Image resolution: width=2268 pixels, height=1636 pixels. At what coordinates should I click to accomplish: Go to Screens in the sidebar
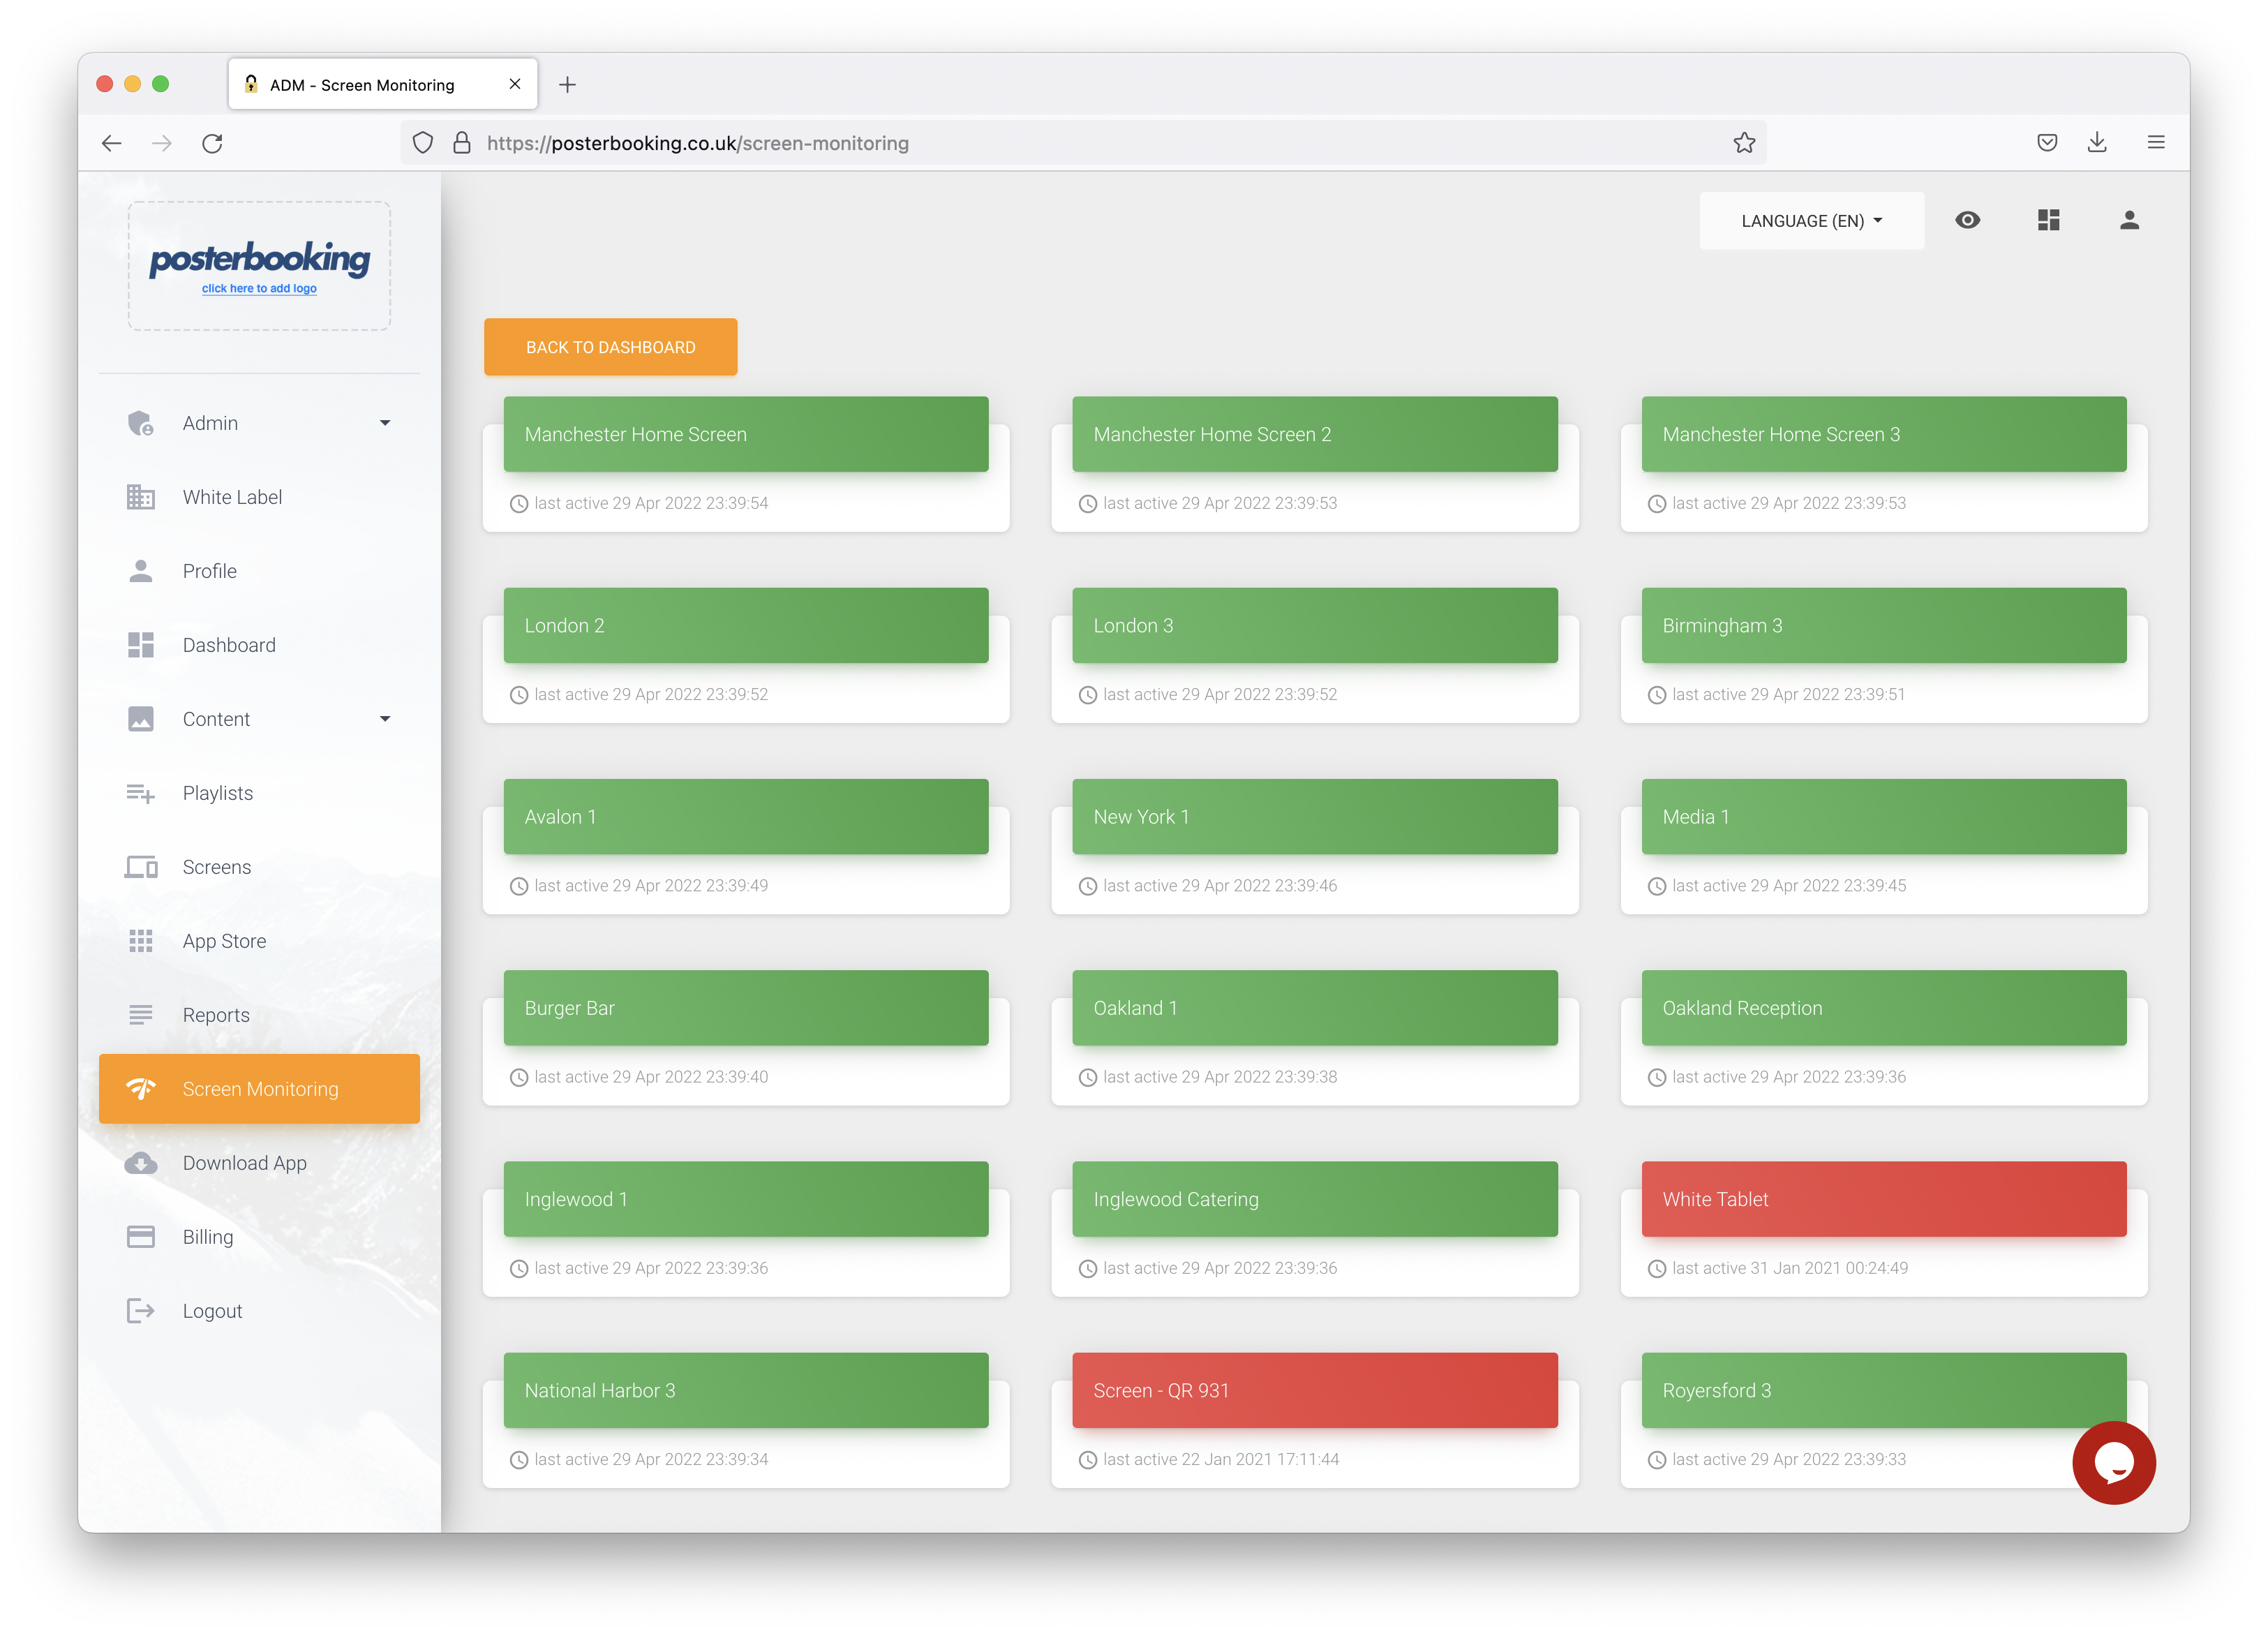click(x=216, y=867)
